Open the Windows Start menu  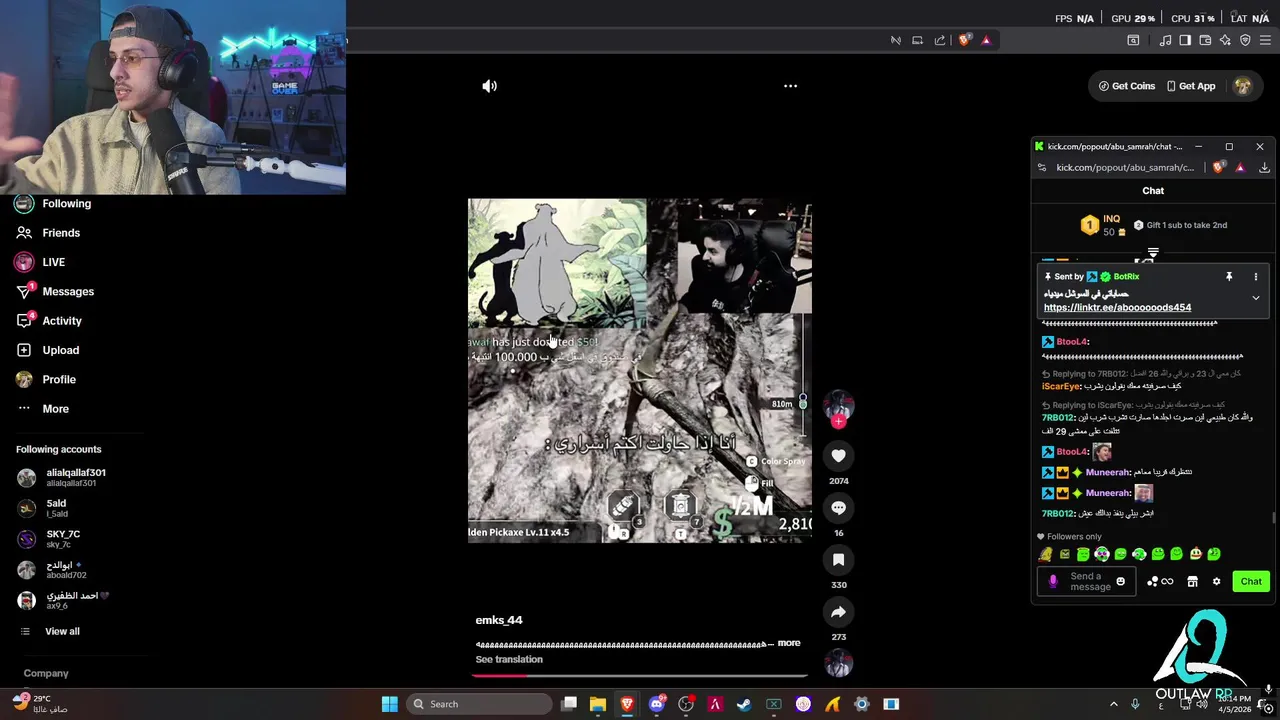point(389,704)
